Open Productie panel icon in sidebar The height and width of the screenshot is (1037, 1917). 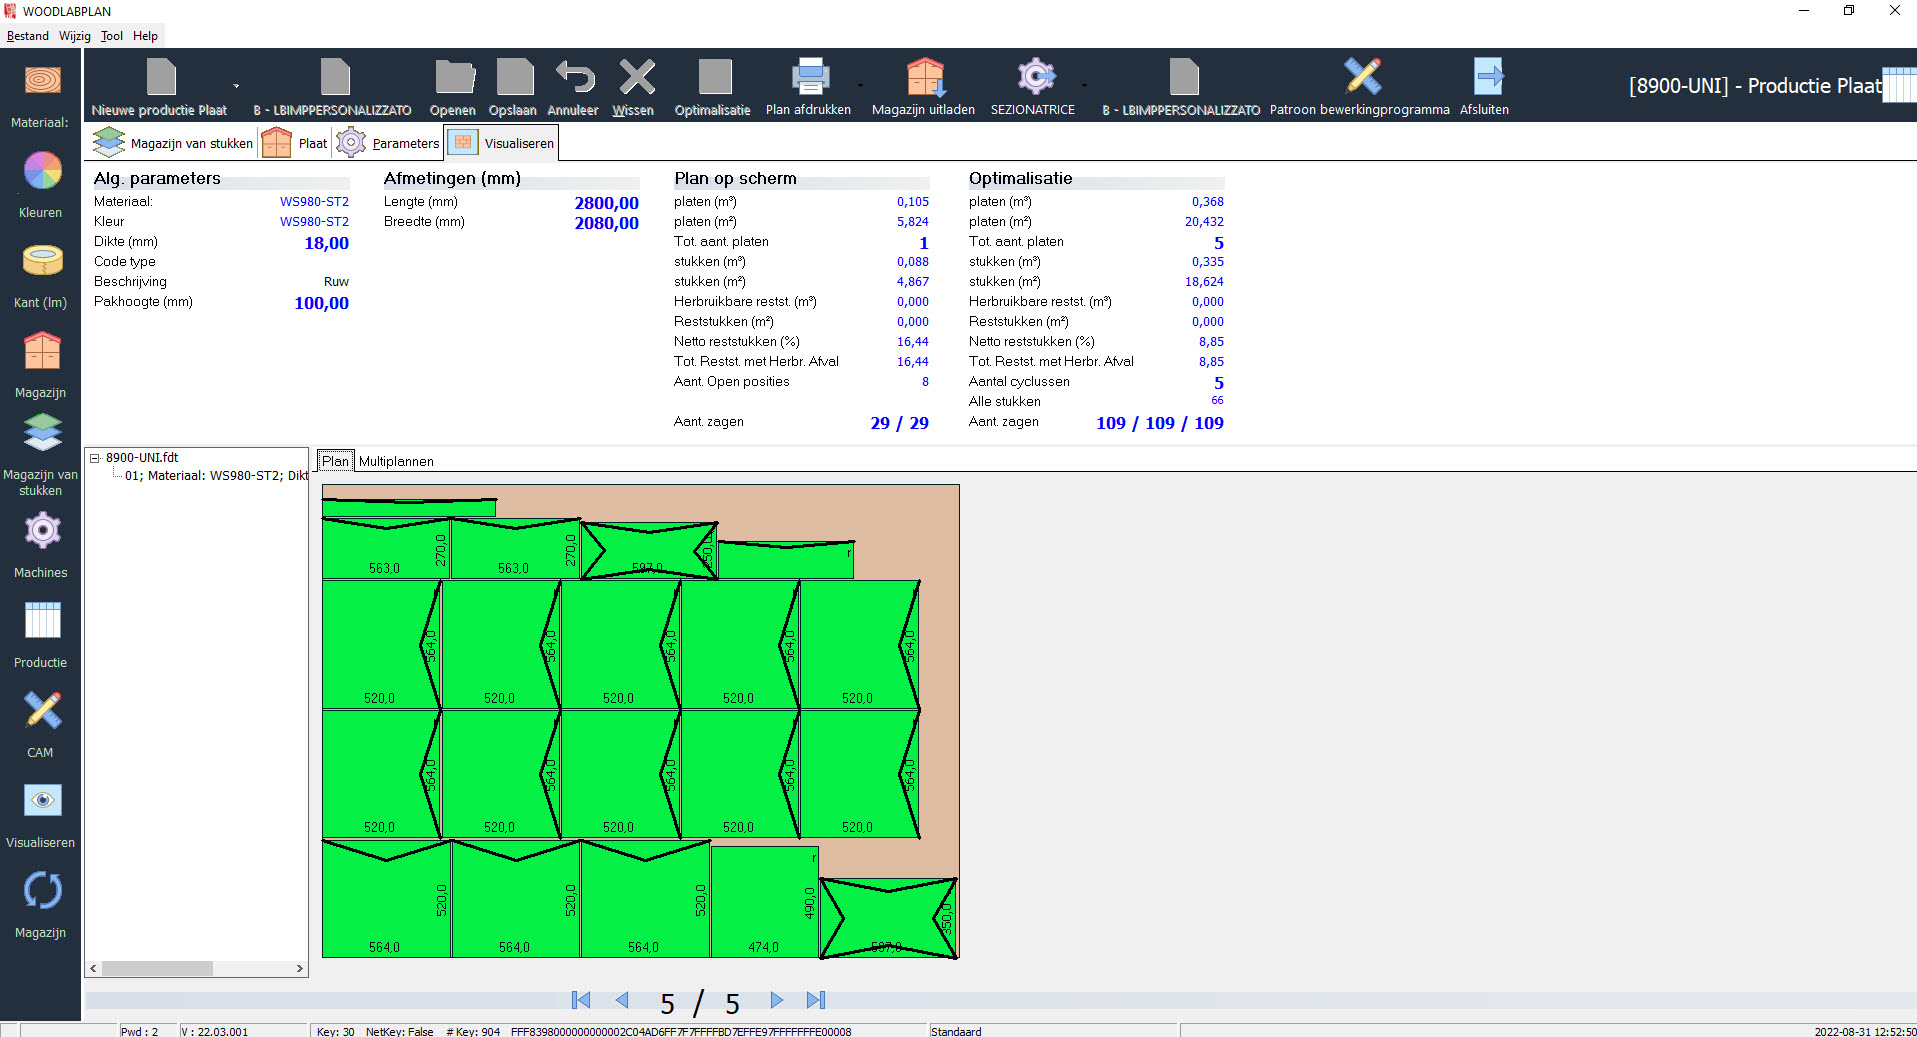[x=42, y=621]
